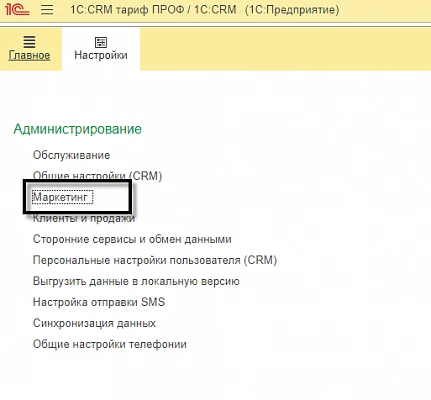431x400 pixels.
Task: Click the 1C logo icon
Action: pos(17,9)
